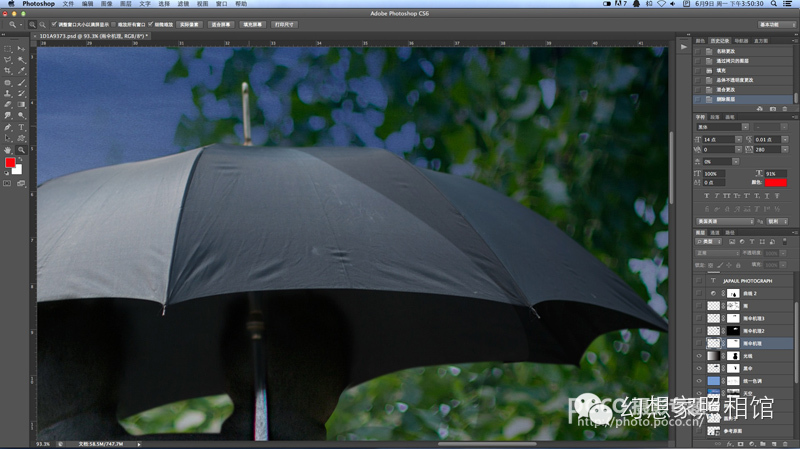Open 美国英语 language dropdown
The height and width of the screenshot is (449, 800).
[725, 221]
